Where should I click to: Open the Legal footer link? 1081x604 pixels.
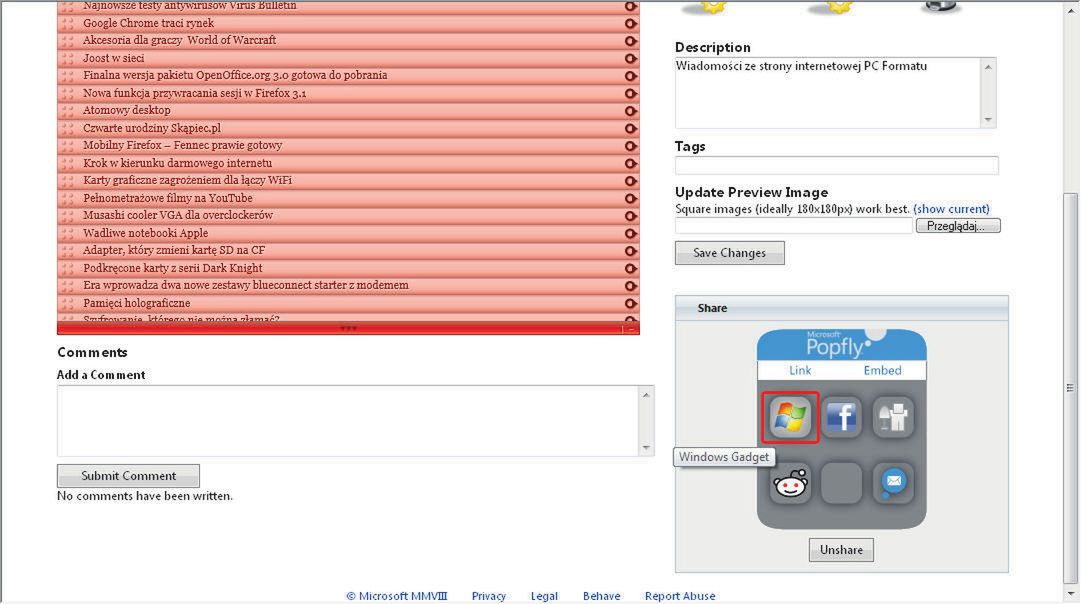[x=544, y=596]
